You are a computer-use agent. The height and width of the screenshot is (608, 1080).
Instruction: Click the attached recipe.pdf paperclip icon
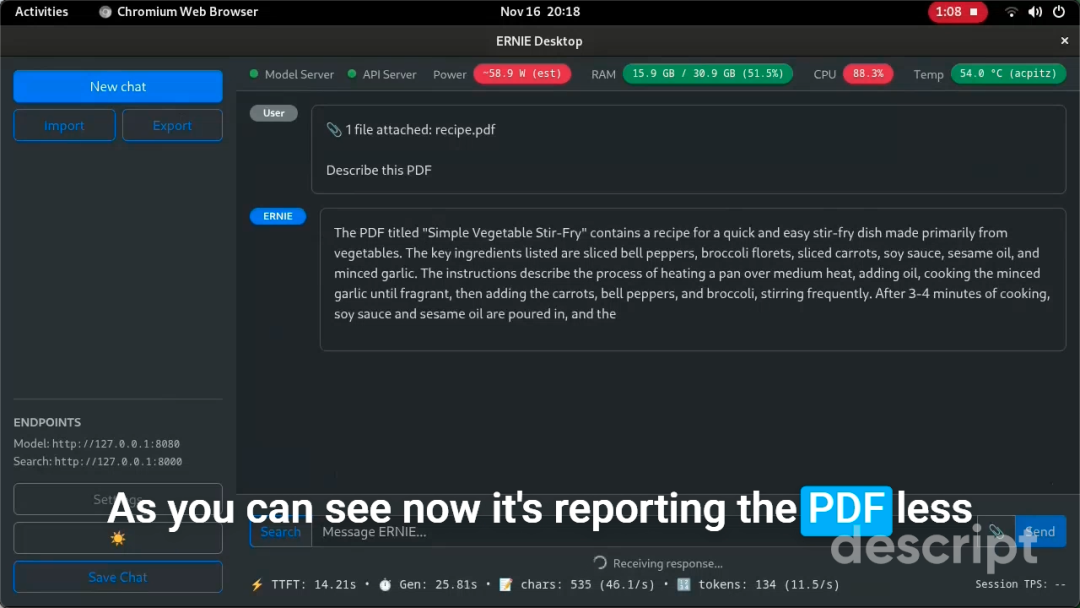click(x=333, y=129)
